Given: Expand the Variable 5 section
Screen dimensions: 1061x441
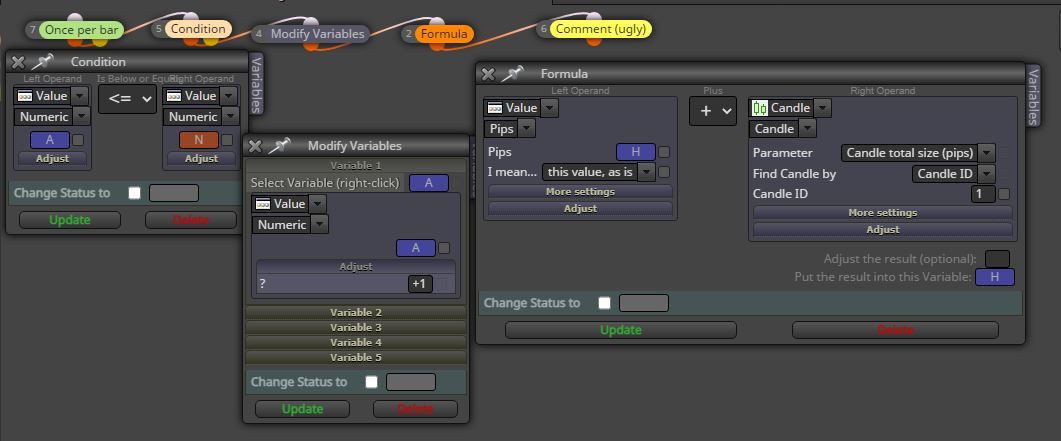Looking at the screenshot, I should (x=356, y=357).
